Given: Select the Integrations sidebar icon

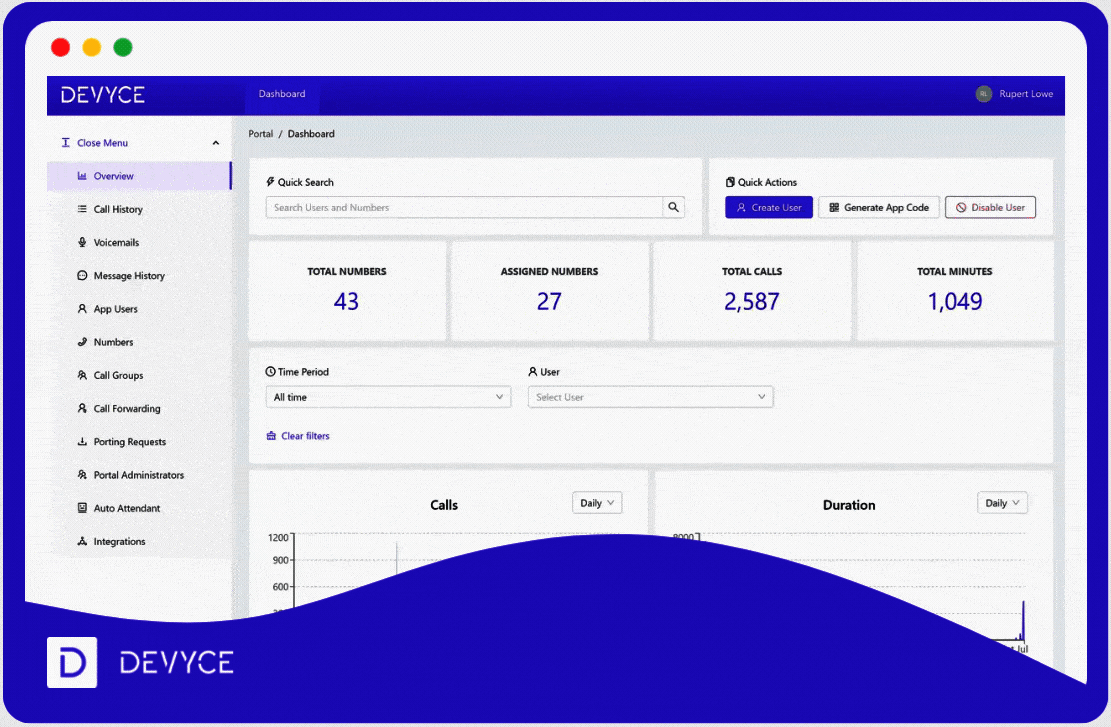Looking at the screenshot, I should (x=82, y=541).
